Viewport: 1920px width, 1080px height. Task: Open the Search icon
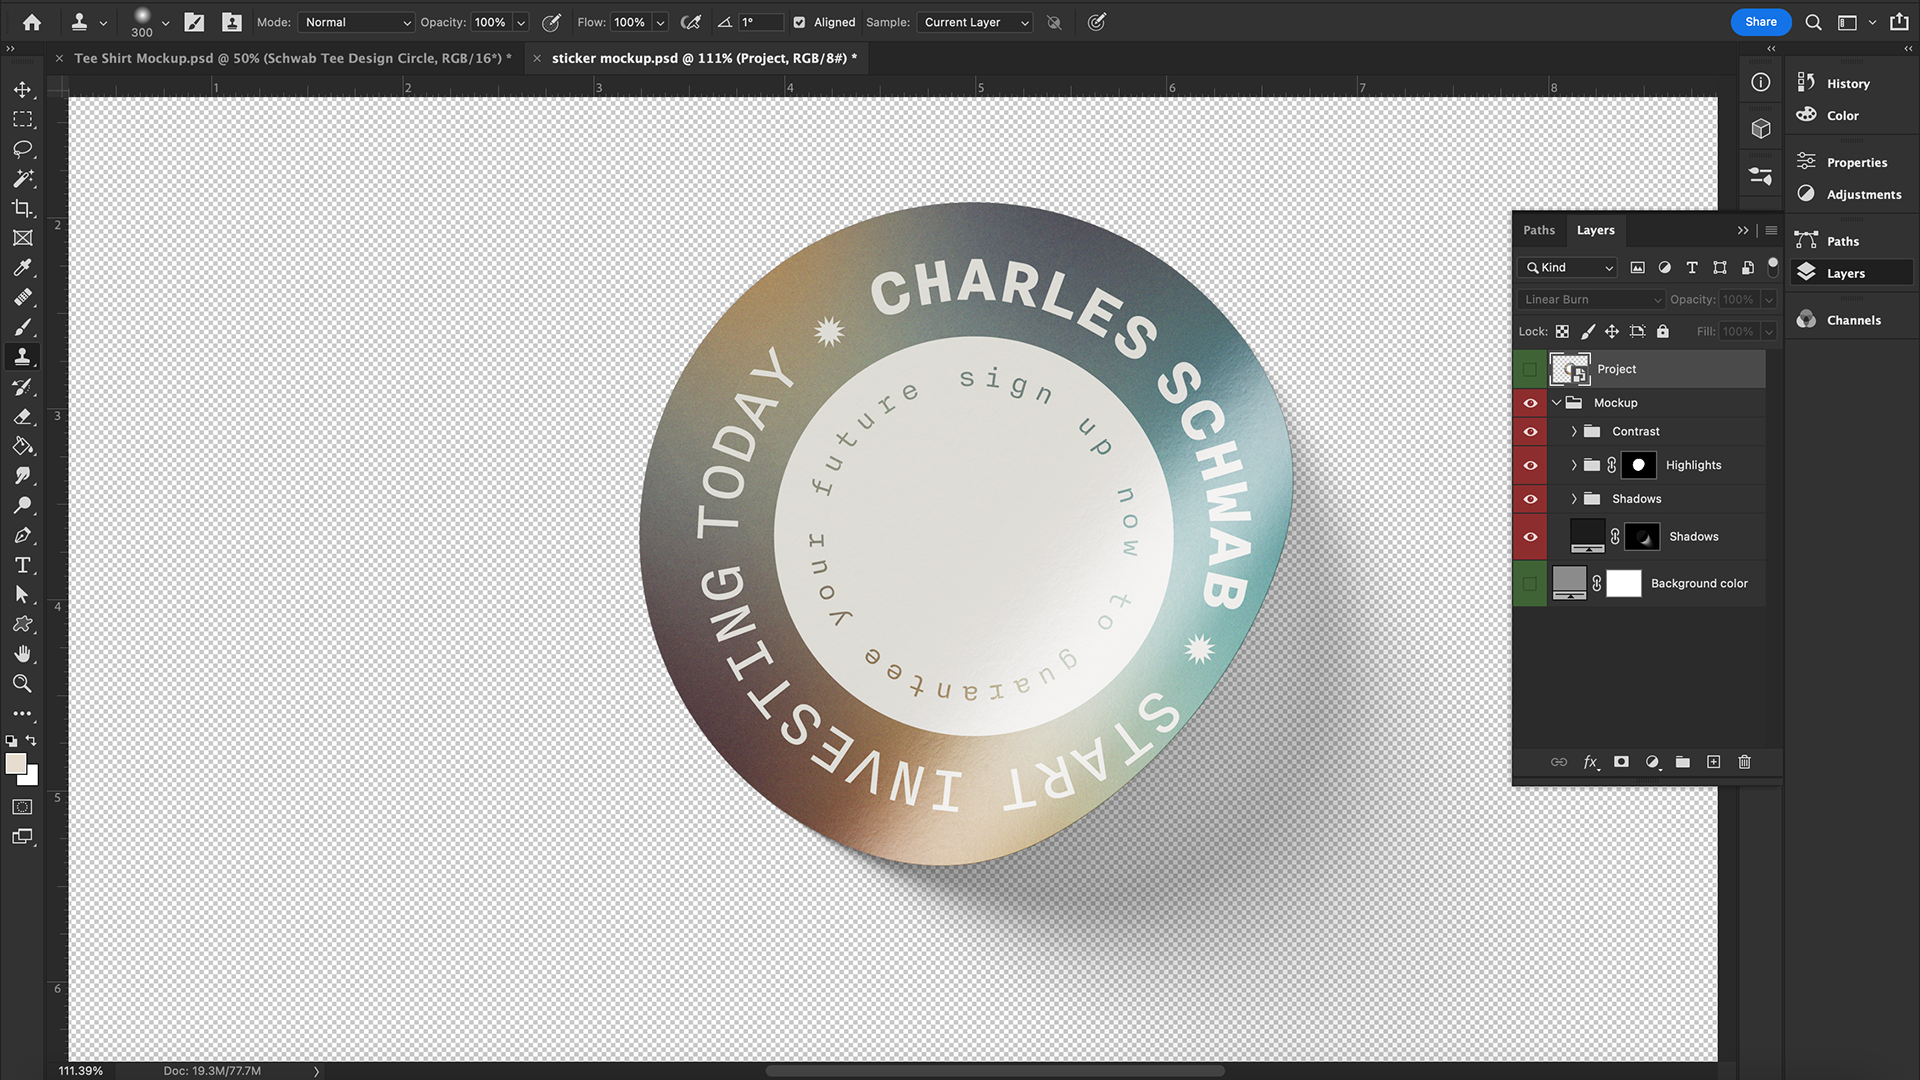coord(1813,22)
